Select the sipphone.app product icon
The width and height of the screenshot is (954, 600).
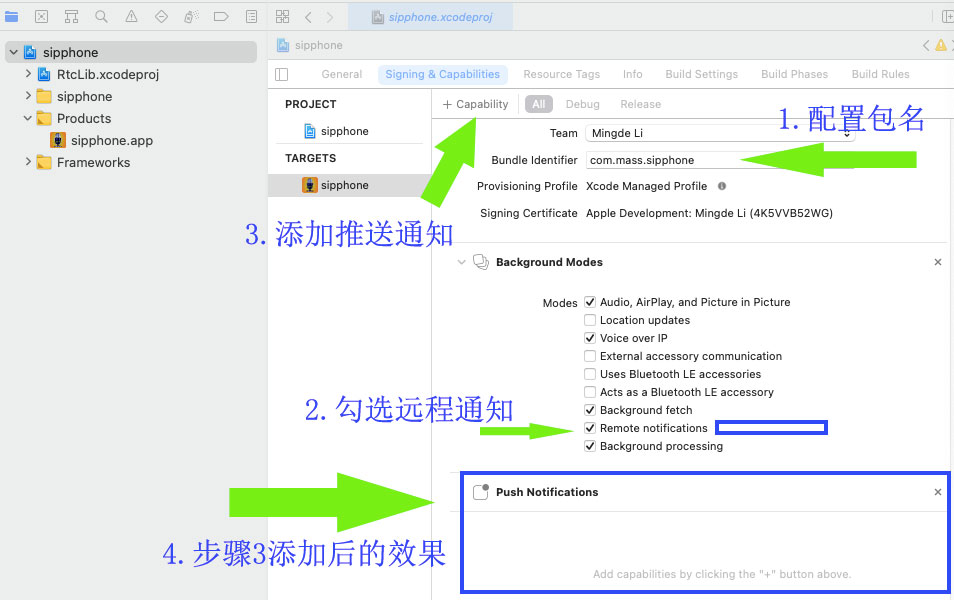tap(58, 141)
